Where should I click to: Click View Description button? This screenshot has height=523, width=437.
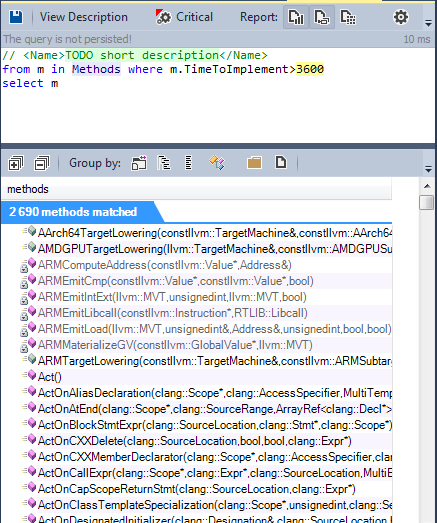coord(84,17)
